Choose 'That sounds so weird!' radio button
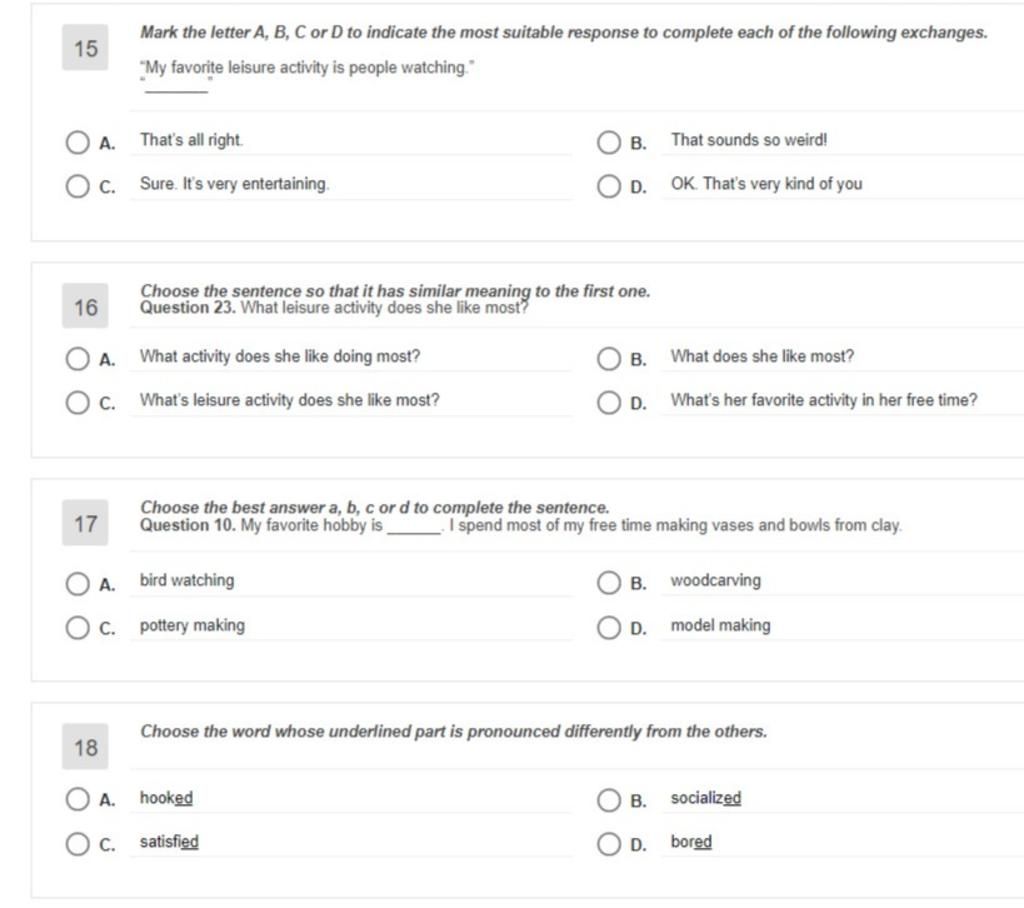 [x=609, y=142]
